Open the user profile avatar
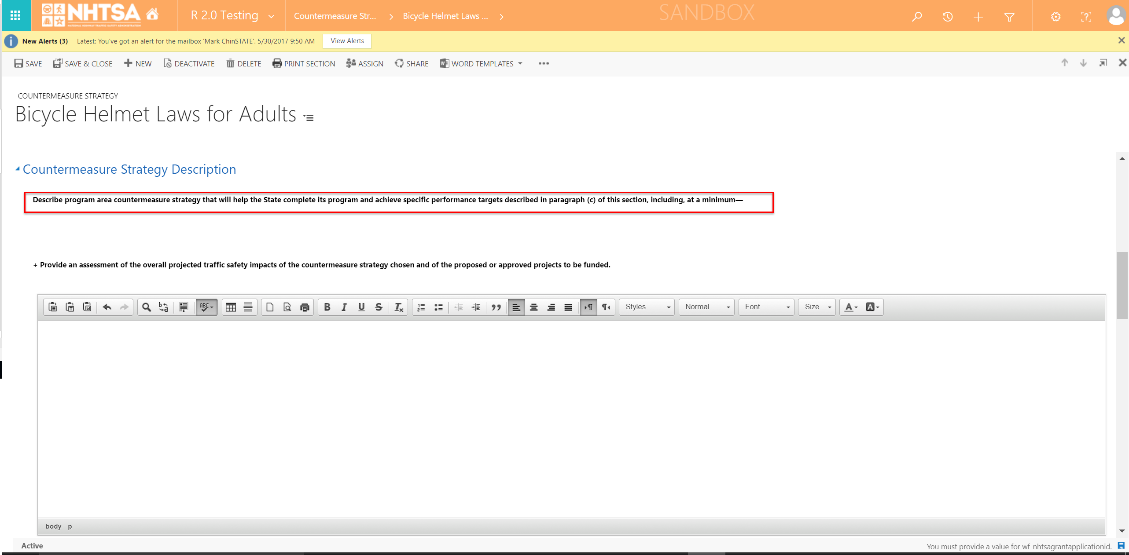Viewport: 1129px width, 555px height. (x=1115, y=17)
